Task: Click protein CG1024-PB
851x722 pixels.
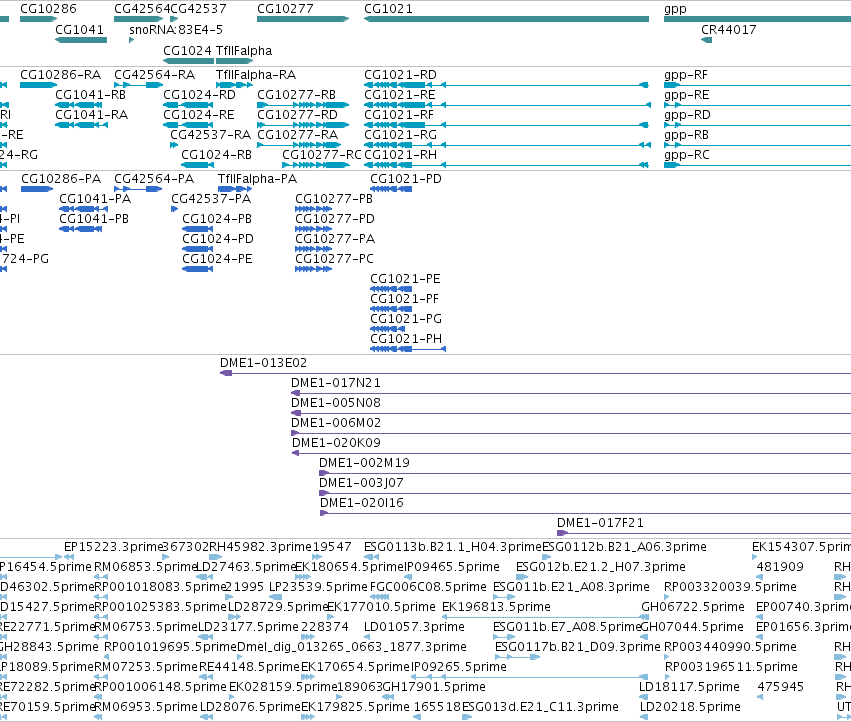Action: [217, 219]
